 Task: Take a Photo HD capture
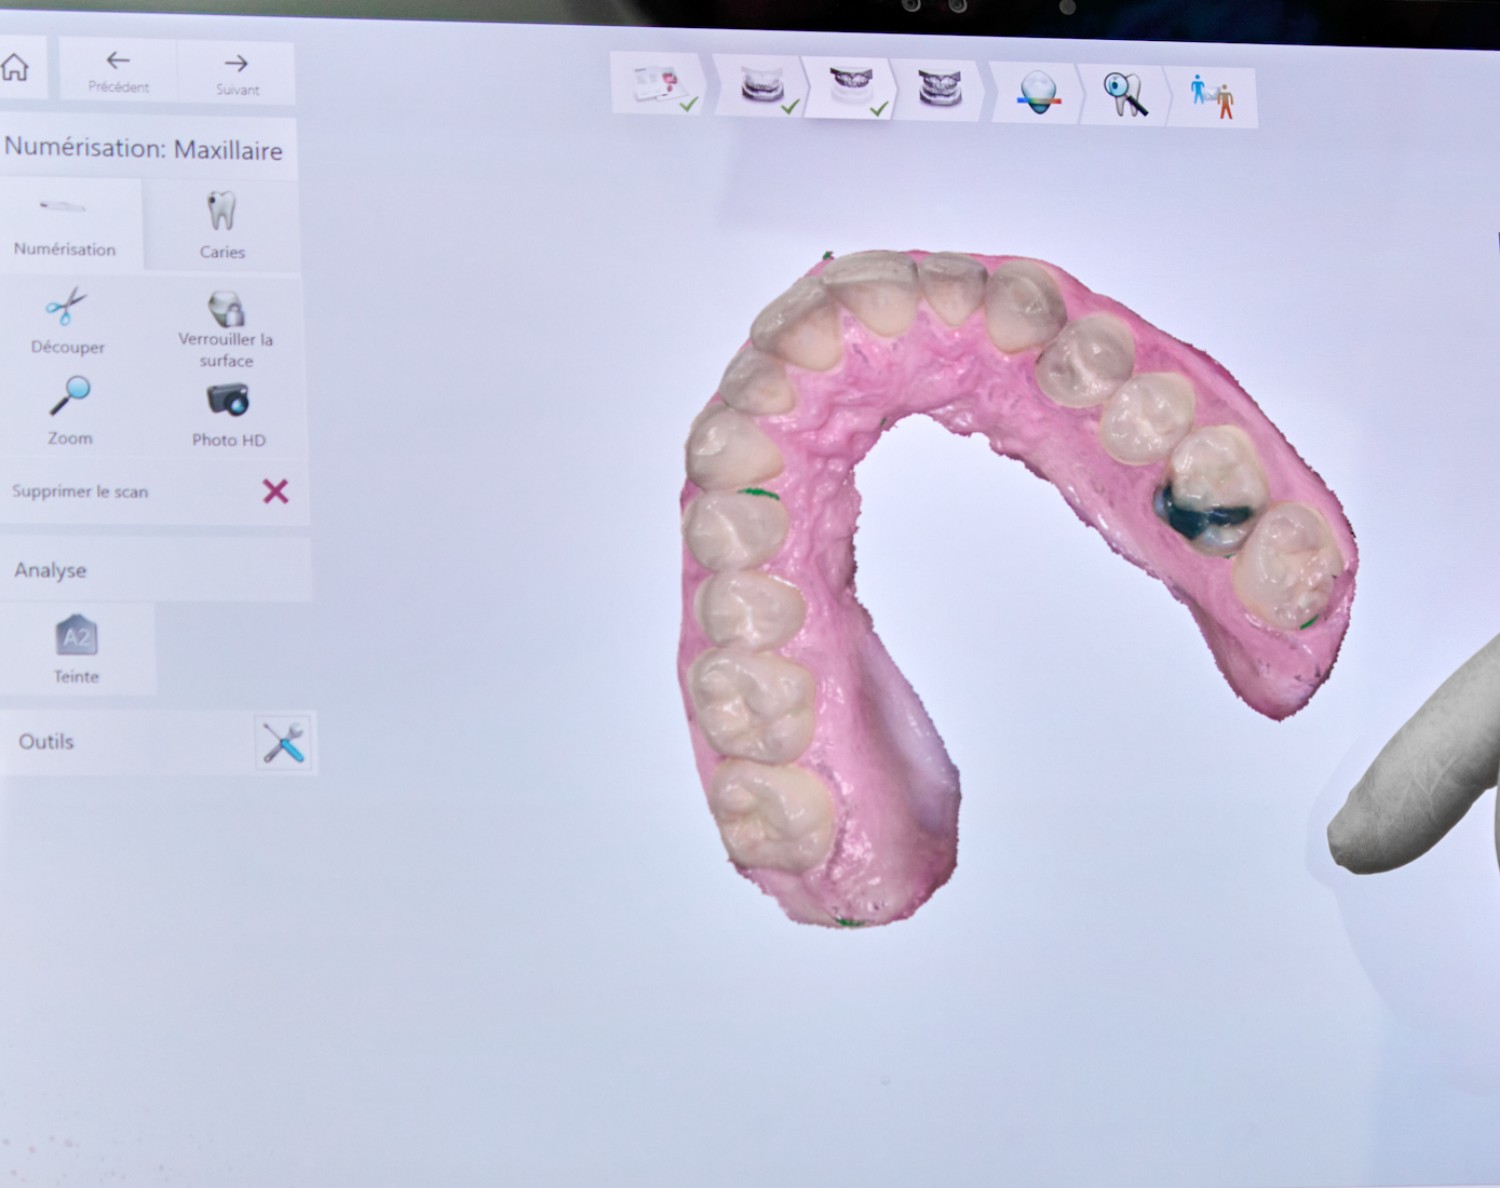[229, 414]
